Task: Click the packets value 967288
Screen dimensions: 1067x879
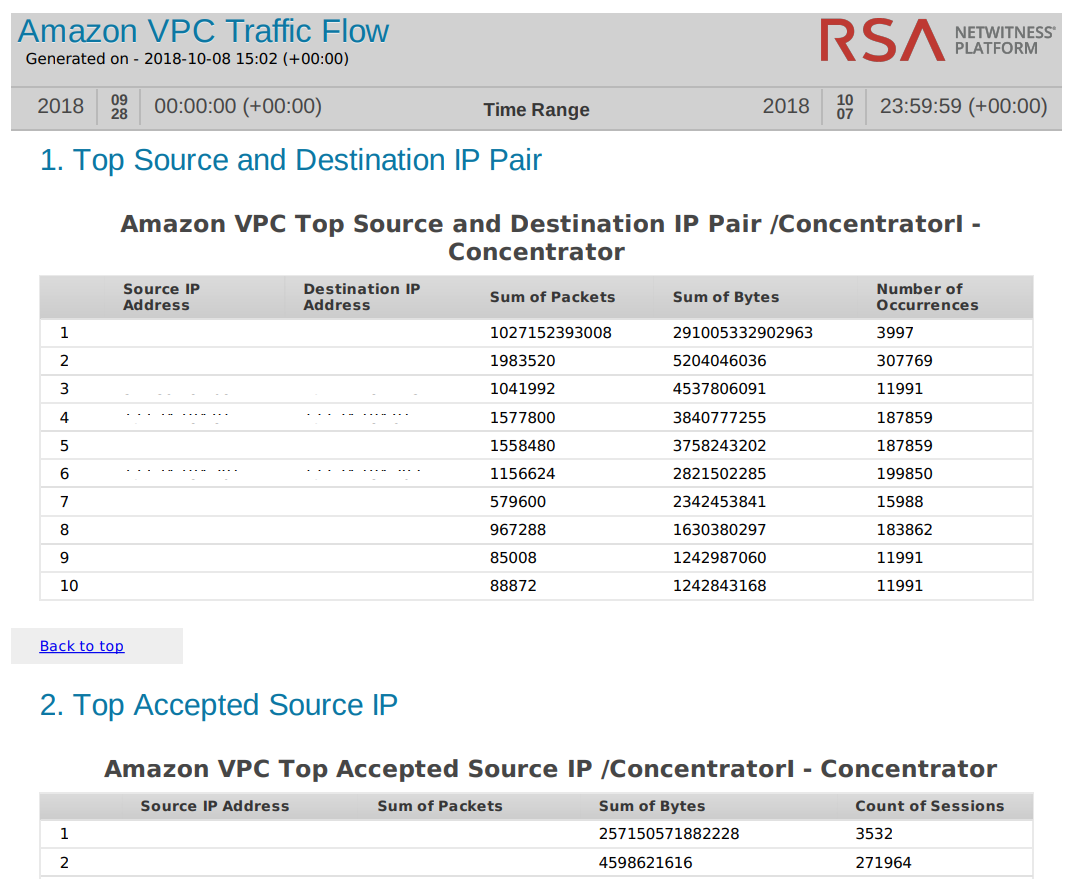Action: click(518, 530)
